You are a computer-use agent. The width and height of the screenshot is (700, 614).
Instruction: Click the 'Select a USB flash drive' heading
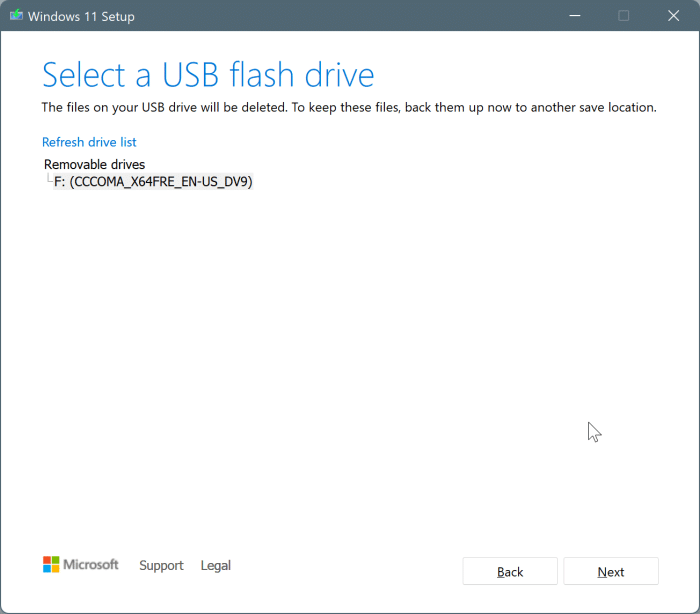tap(208, 75)
